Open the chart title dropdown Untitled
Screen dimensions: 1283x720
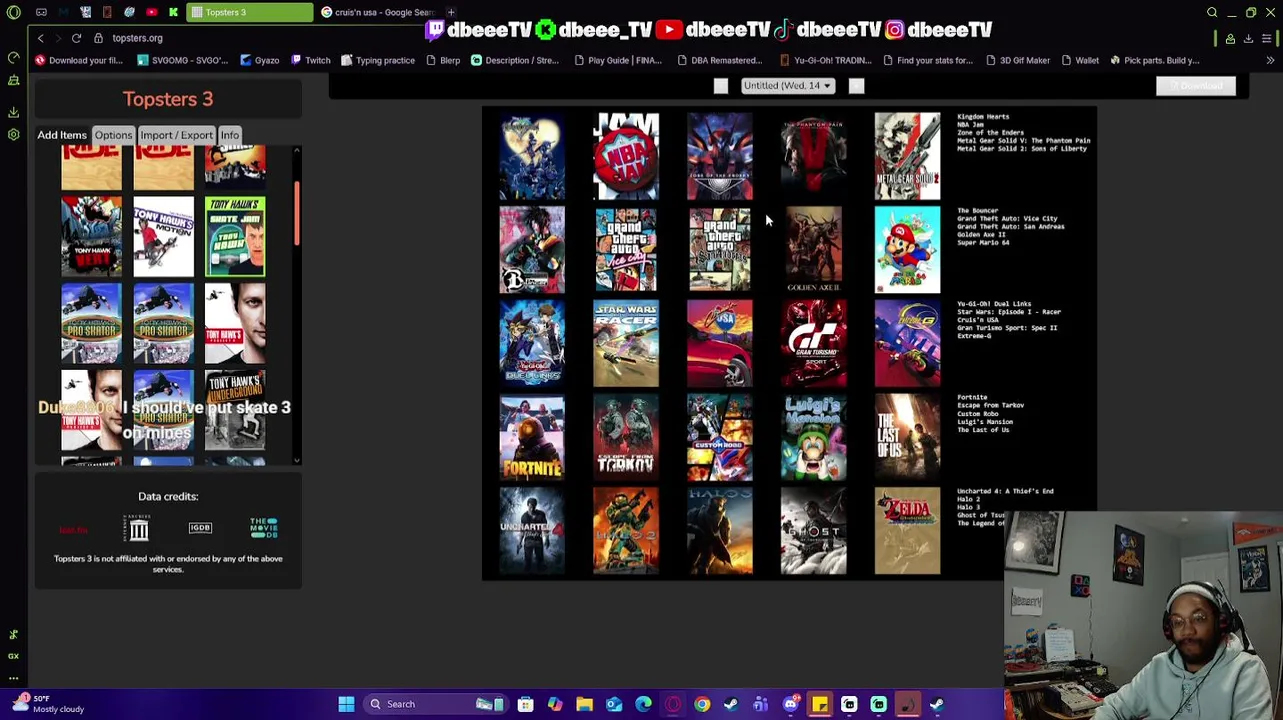788,85
